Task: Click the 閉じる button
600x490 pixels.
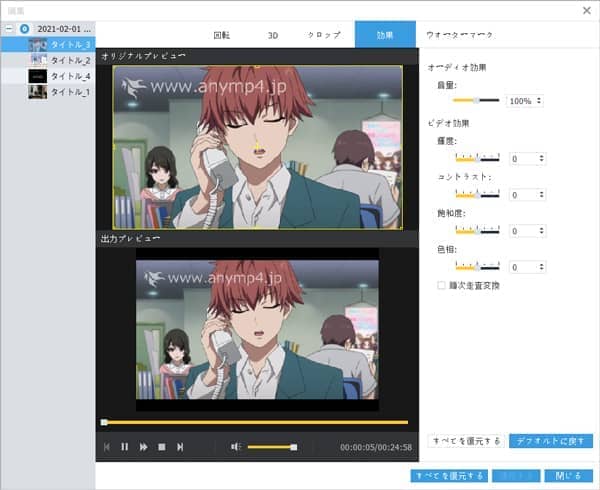Action: (x=569, y=476)
